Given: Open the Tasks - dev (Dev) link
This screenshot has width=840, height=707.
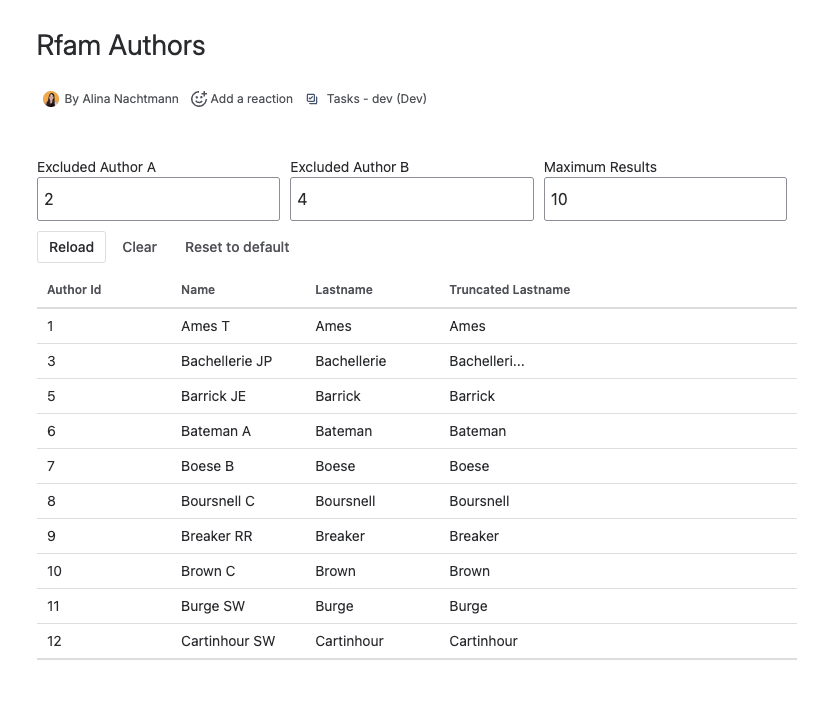Looking at the screenshot, I should click(377, 98).
